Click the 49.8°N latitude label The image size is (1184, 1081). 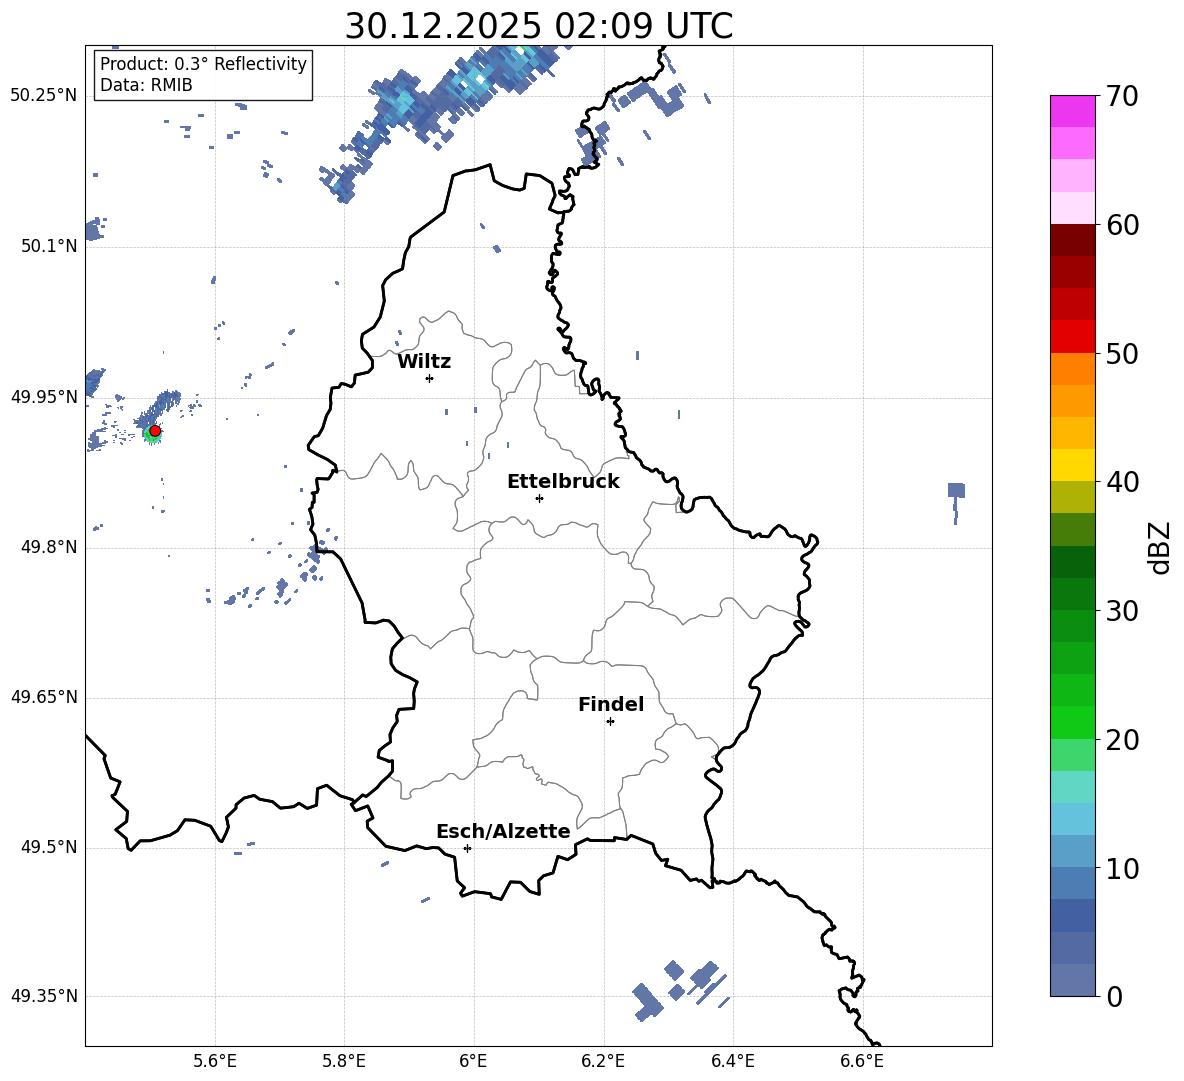(48, 547)
